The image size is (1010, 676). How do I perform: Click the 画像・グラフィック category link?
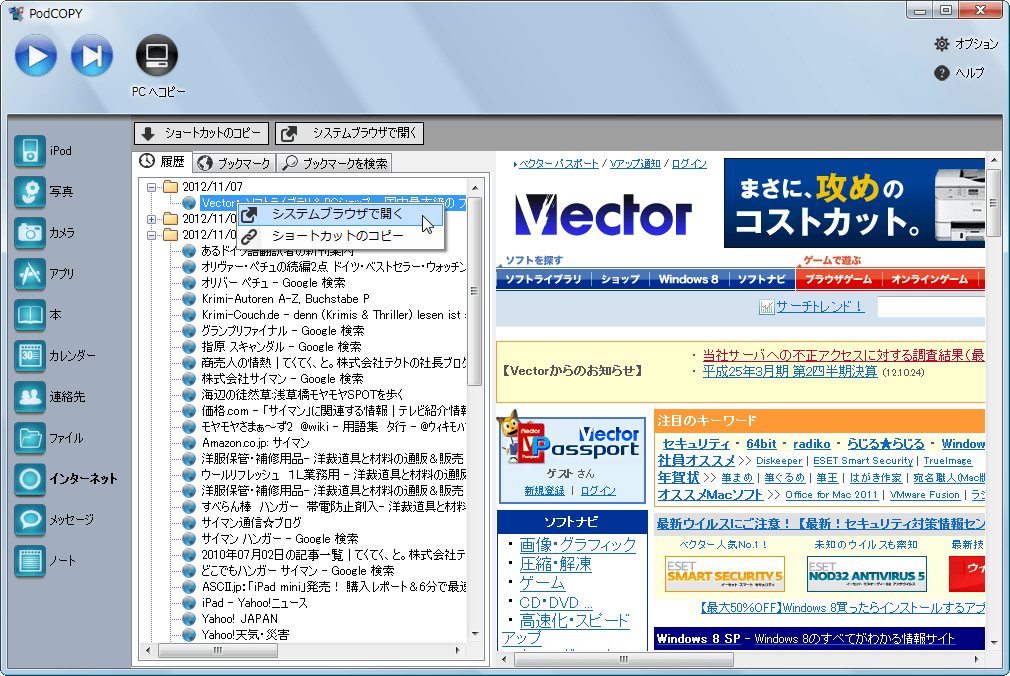pyautogui.click(x=578, y=545)
